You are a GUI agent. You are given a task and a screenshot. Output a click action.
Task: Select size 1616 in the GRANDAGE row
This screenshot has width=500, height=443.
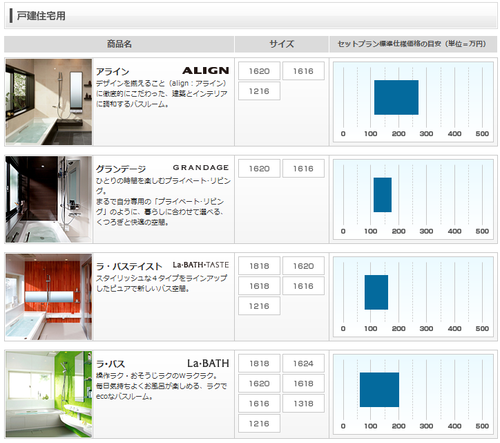pyautogui.click(x=303, y=169)
